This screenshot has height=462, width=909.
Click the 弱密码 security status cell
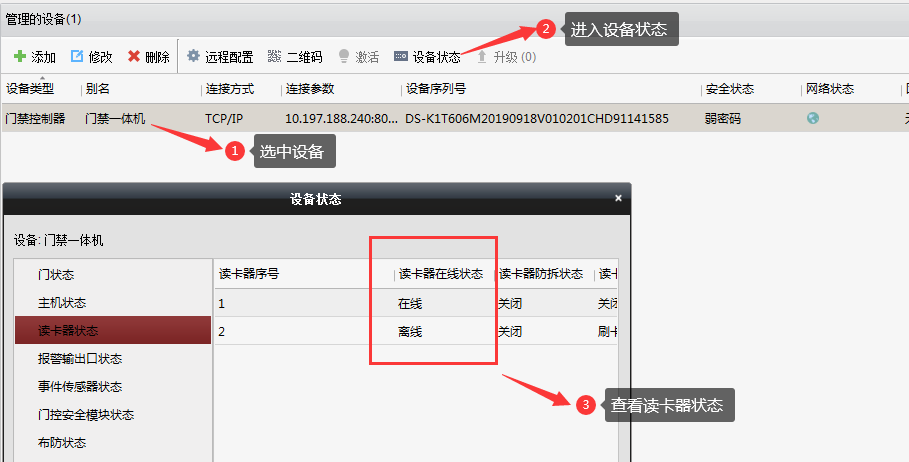tap(723, 119)
